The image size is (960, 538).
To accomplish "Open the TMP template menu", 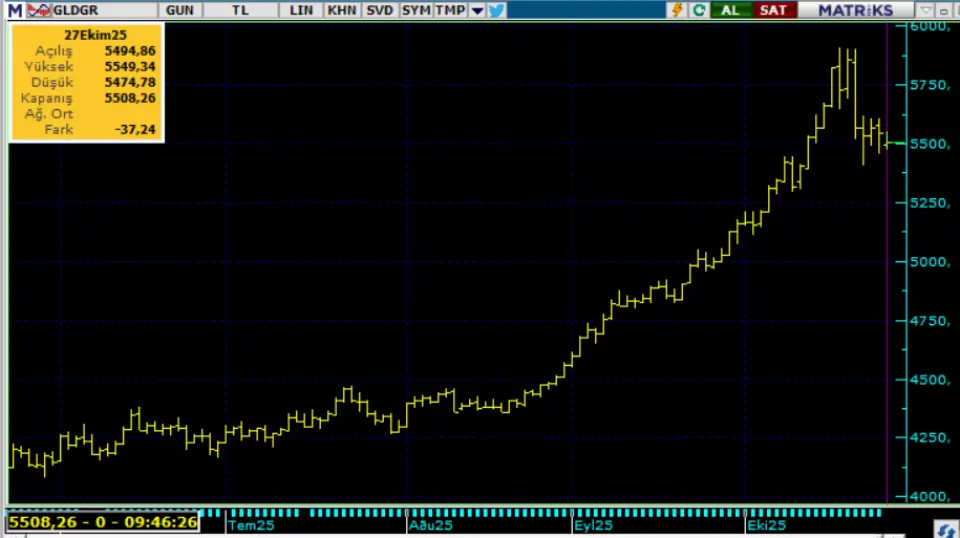I will pos(449,10).
